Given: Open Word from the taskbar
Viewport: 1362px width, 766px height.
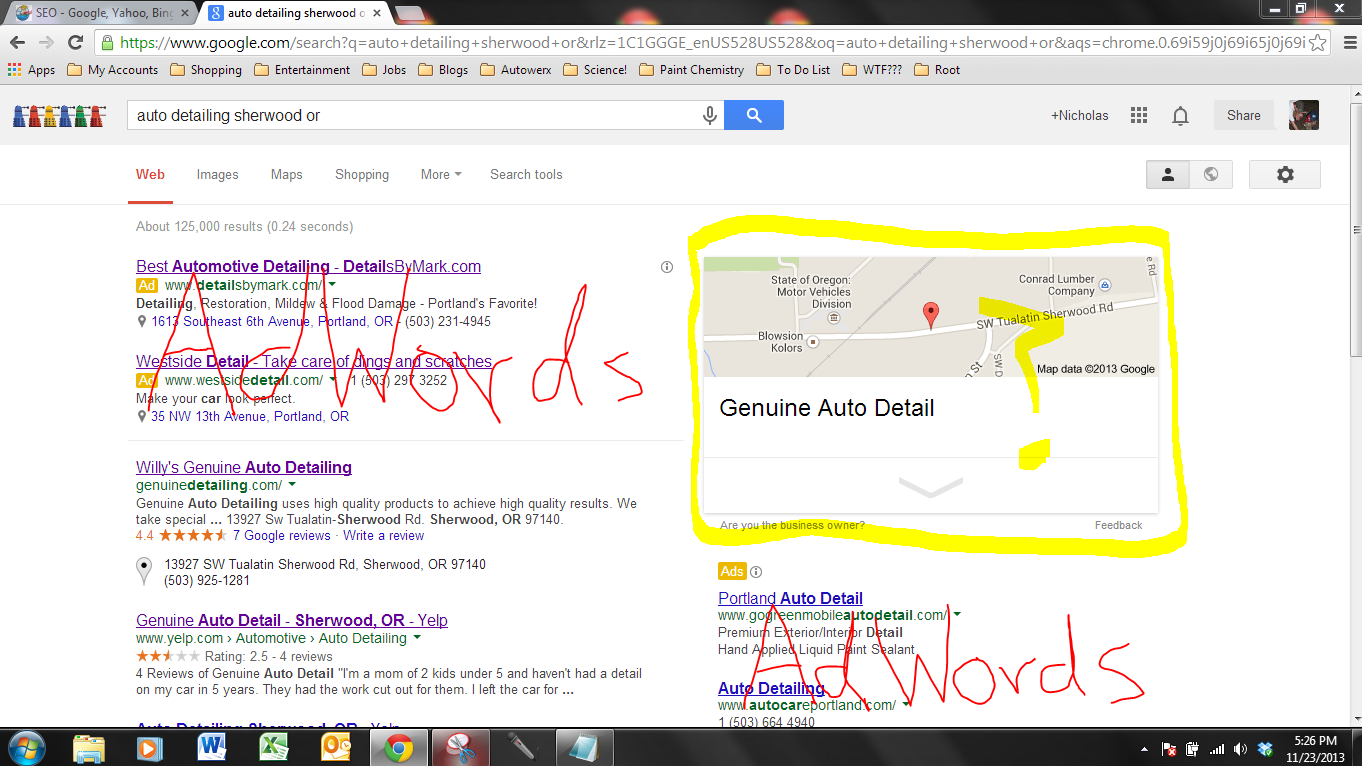Looking at the screenshot, I should click(x=212, y=747).
